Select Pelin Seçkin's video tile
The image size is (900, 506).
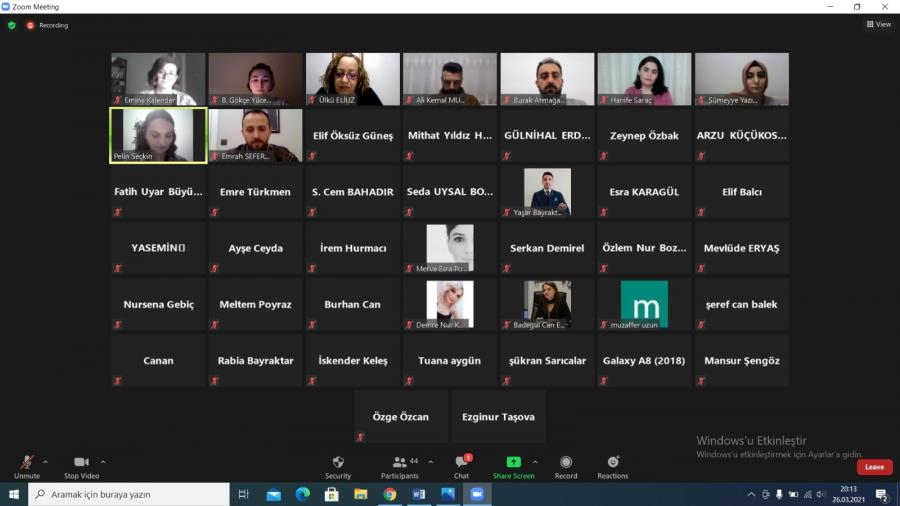158,135
